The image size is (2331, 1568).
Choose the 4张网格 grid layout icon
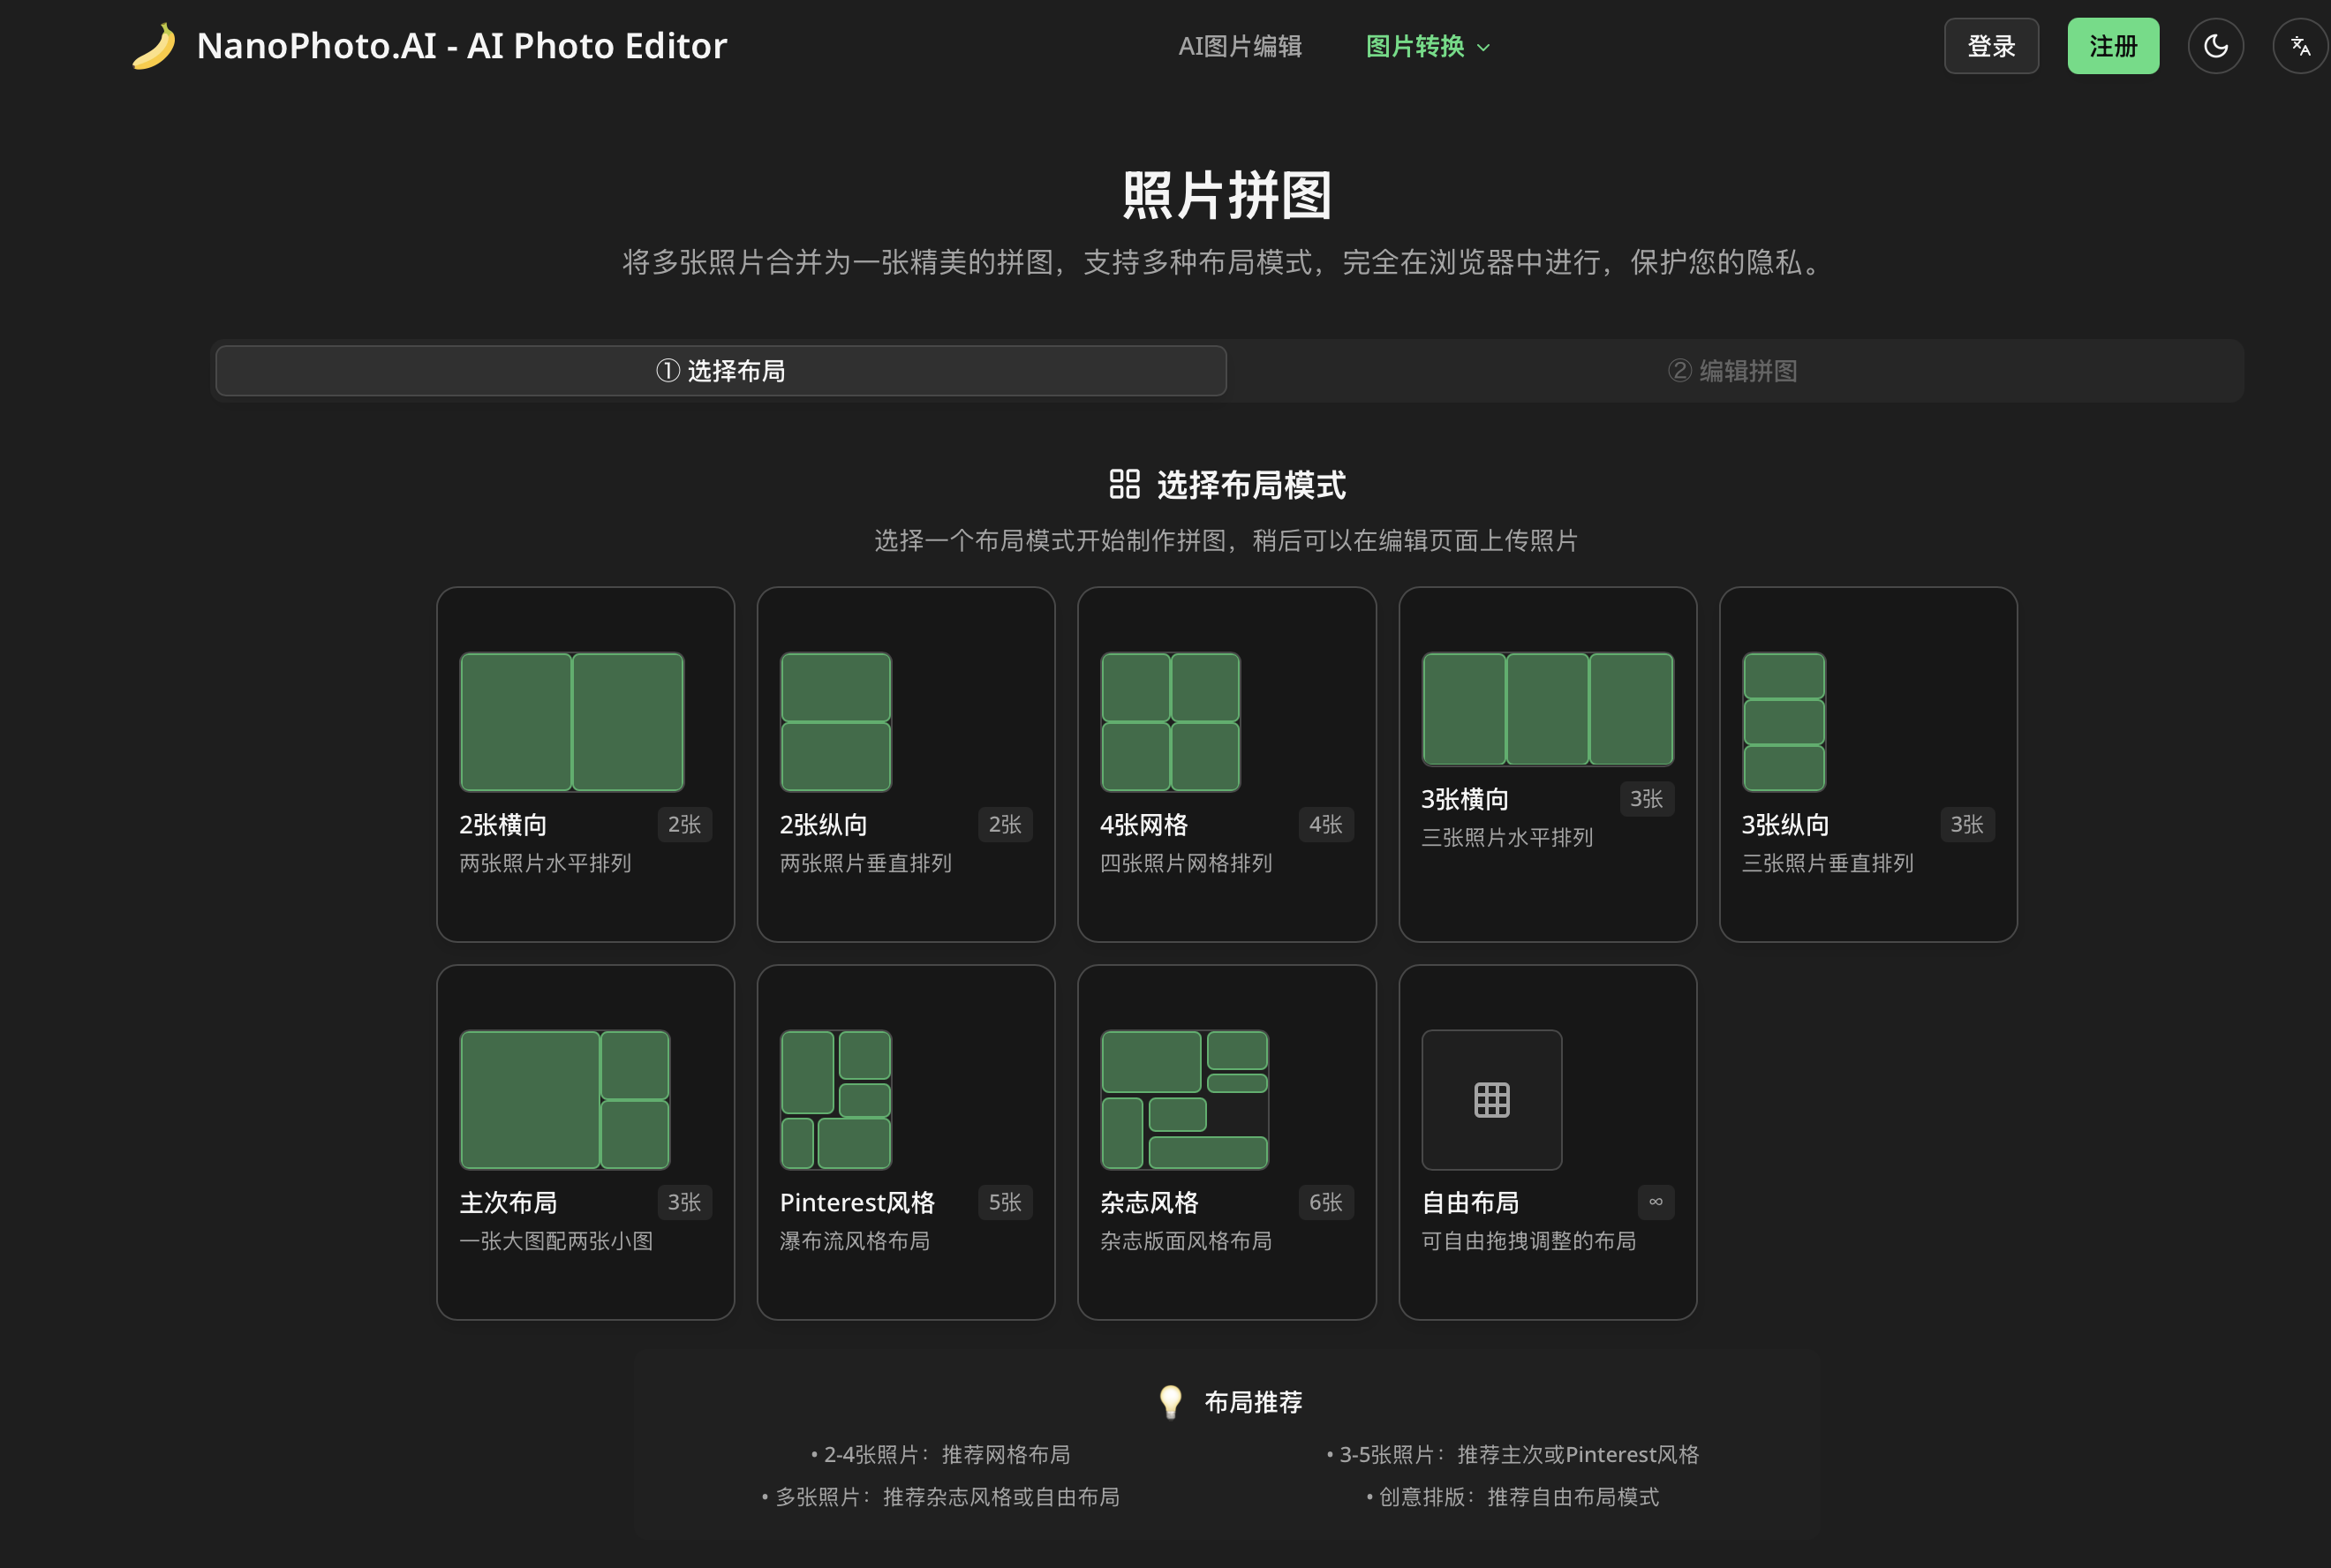(x=1170, y=722)
